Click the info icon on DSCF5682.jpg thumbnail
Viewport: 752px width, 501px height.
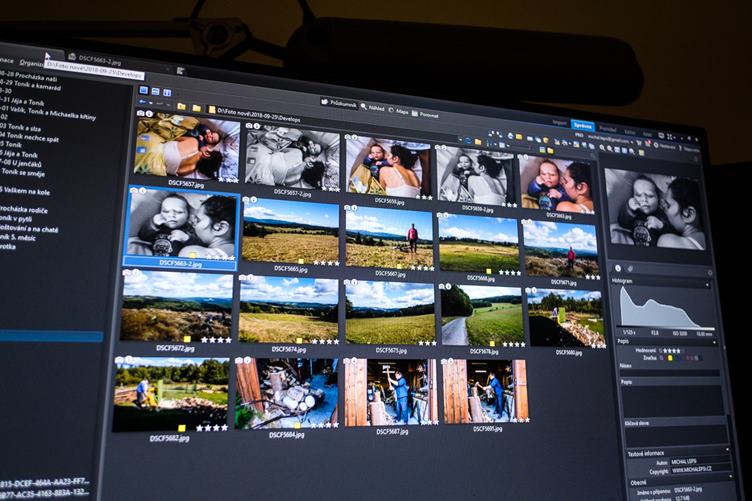pyautogui.click(x=129, y=359)
